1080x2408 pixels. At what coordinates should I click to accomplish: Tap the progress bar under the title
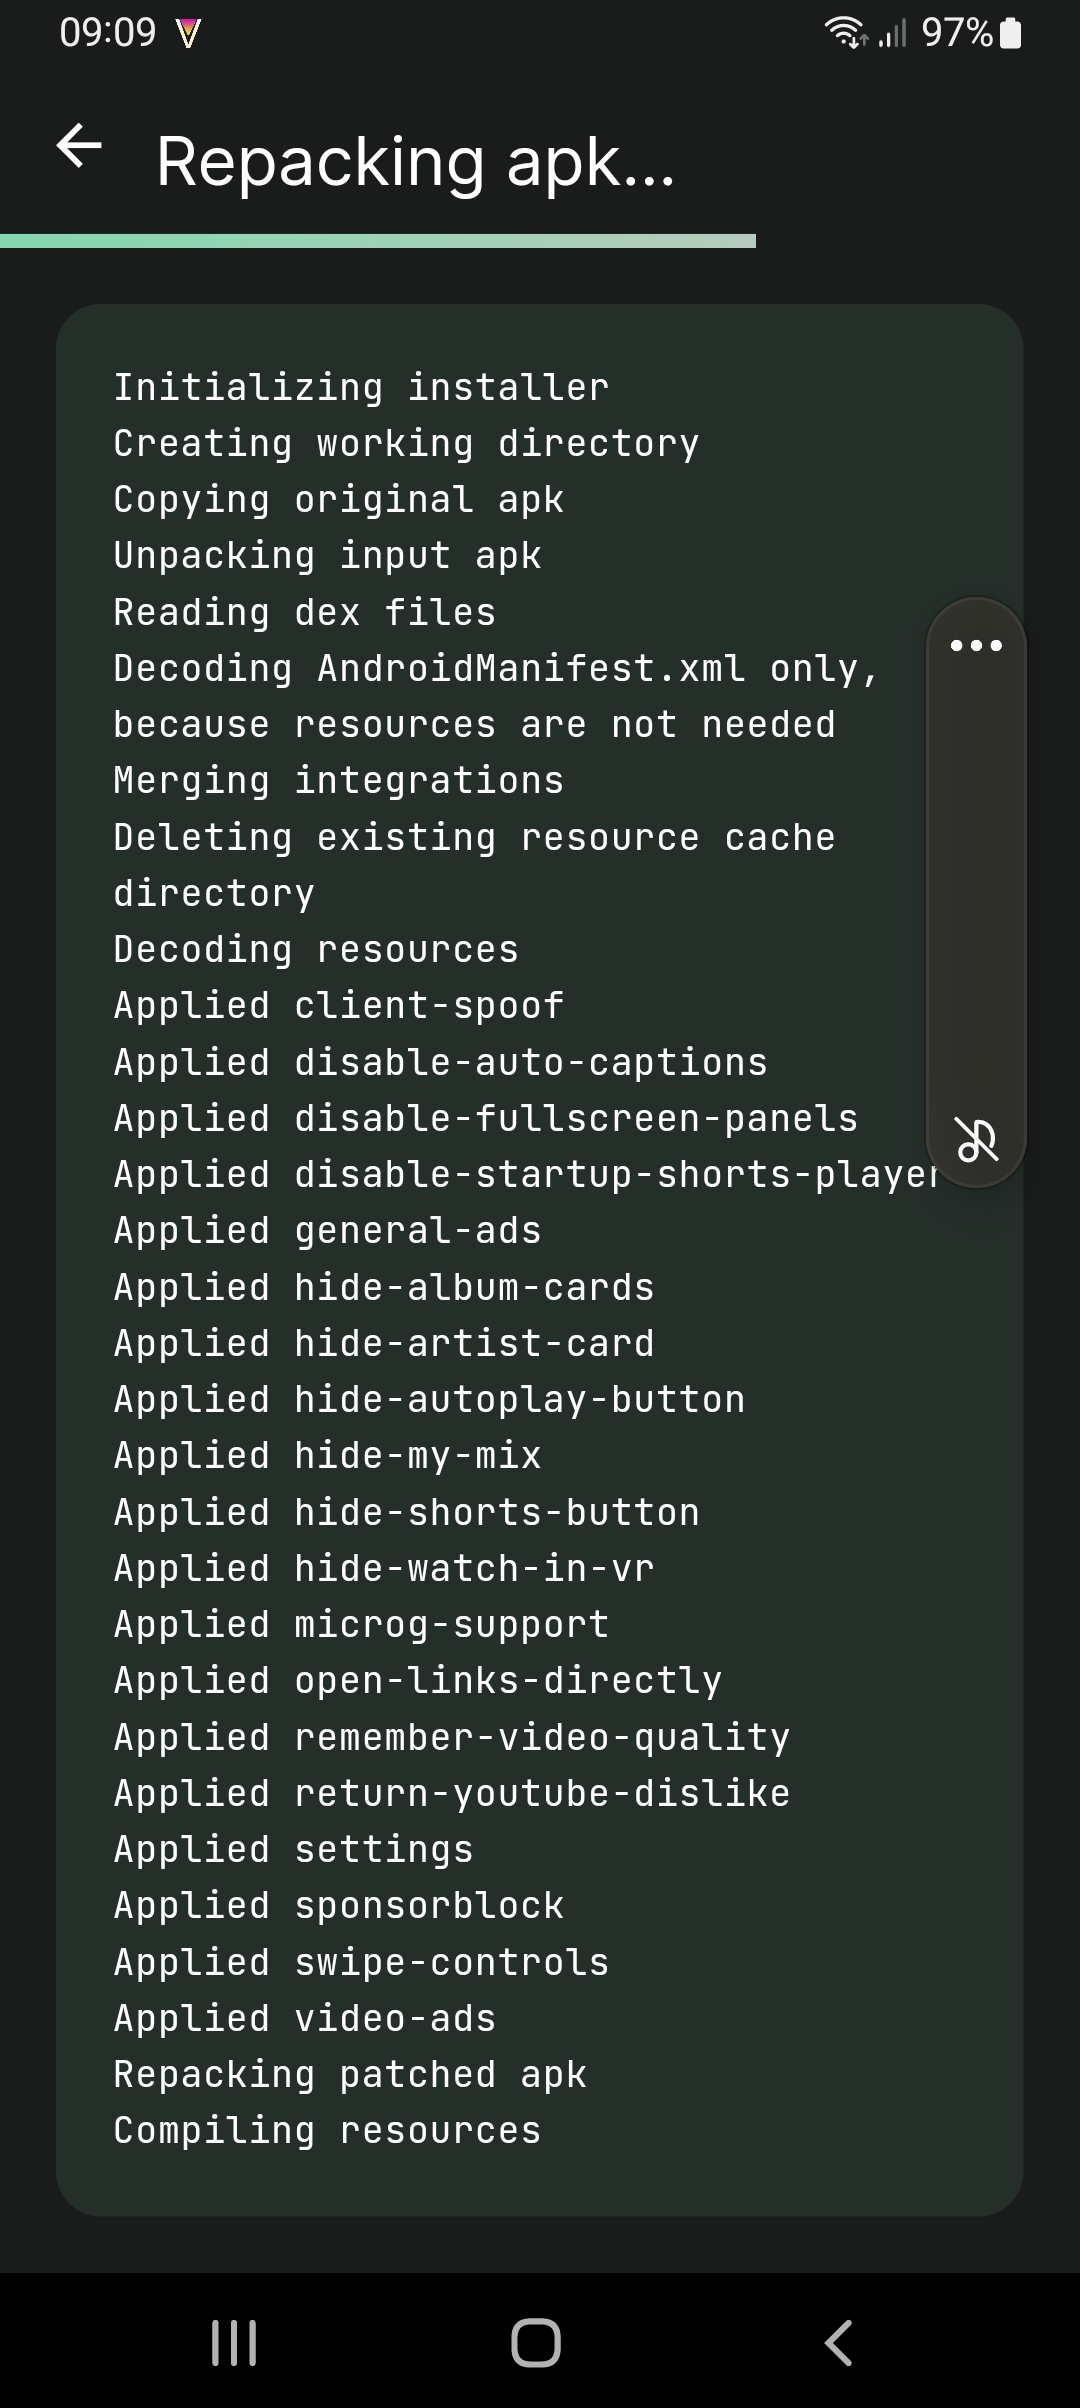point(380,237)
